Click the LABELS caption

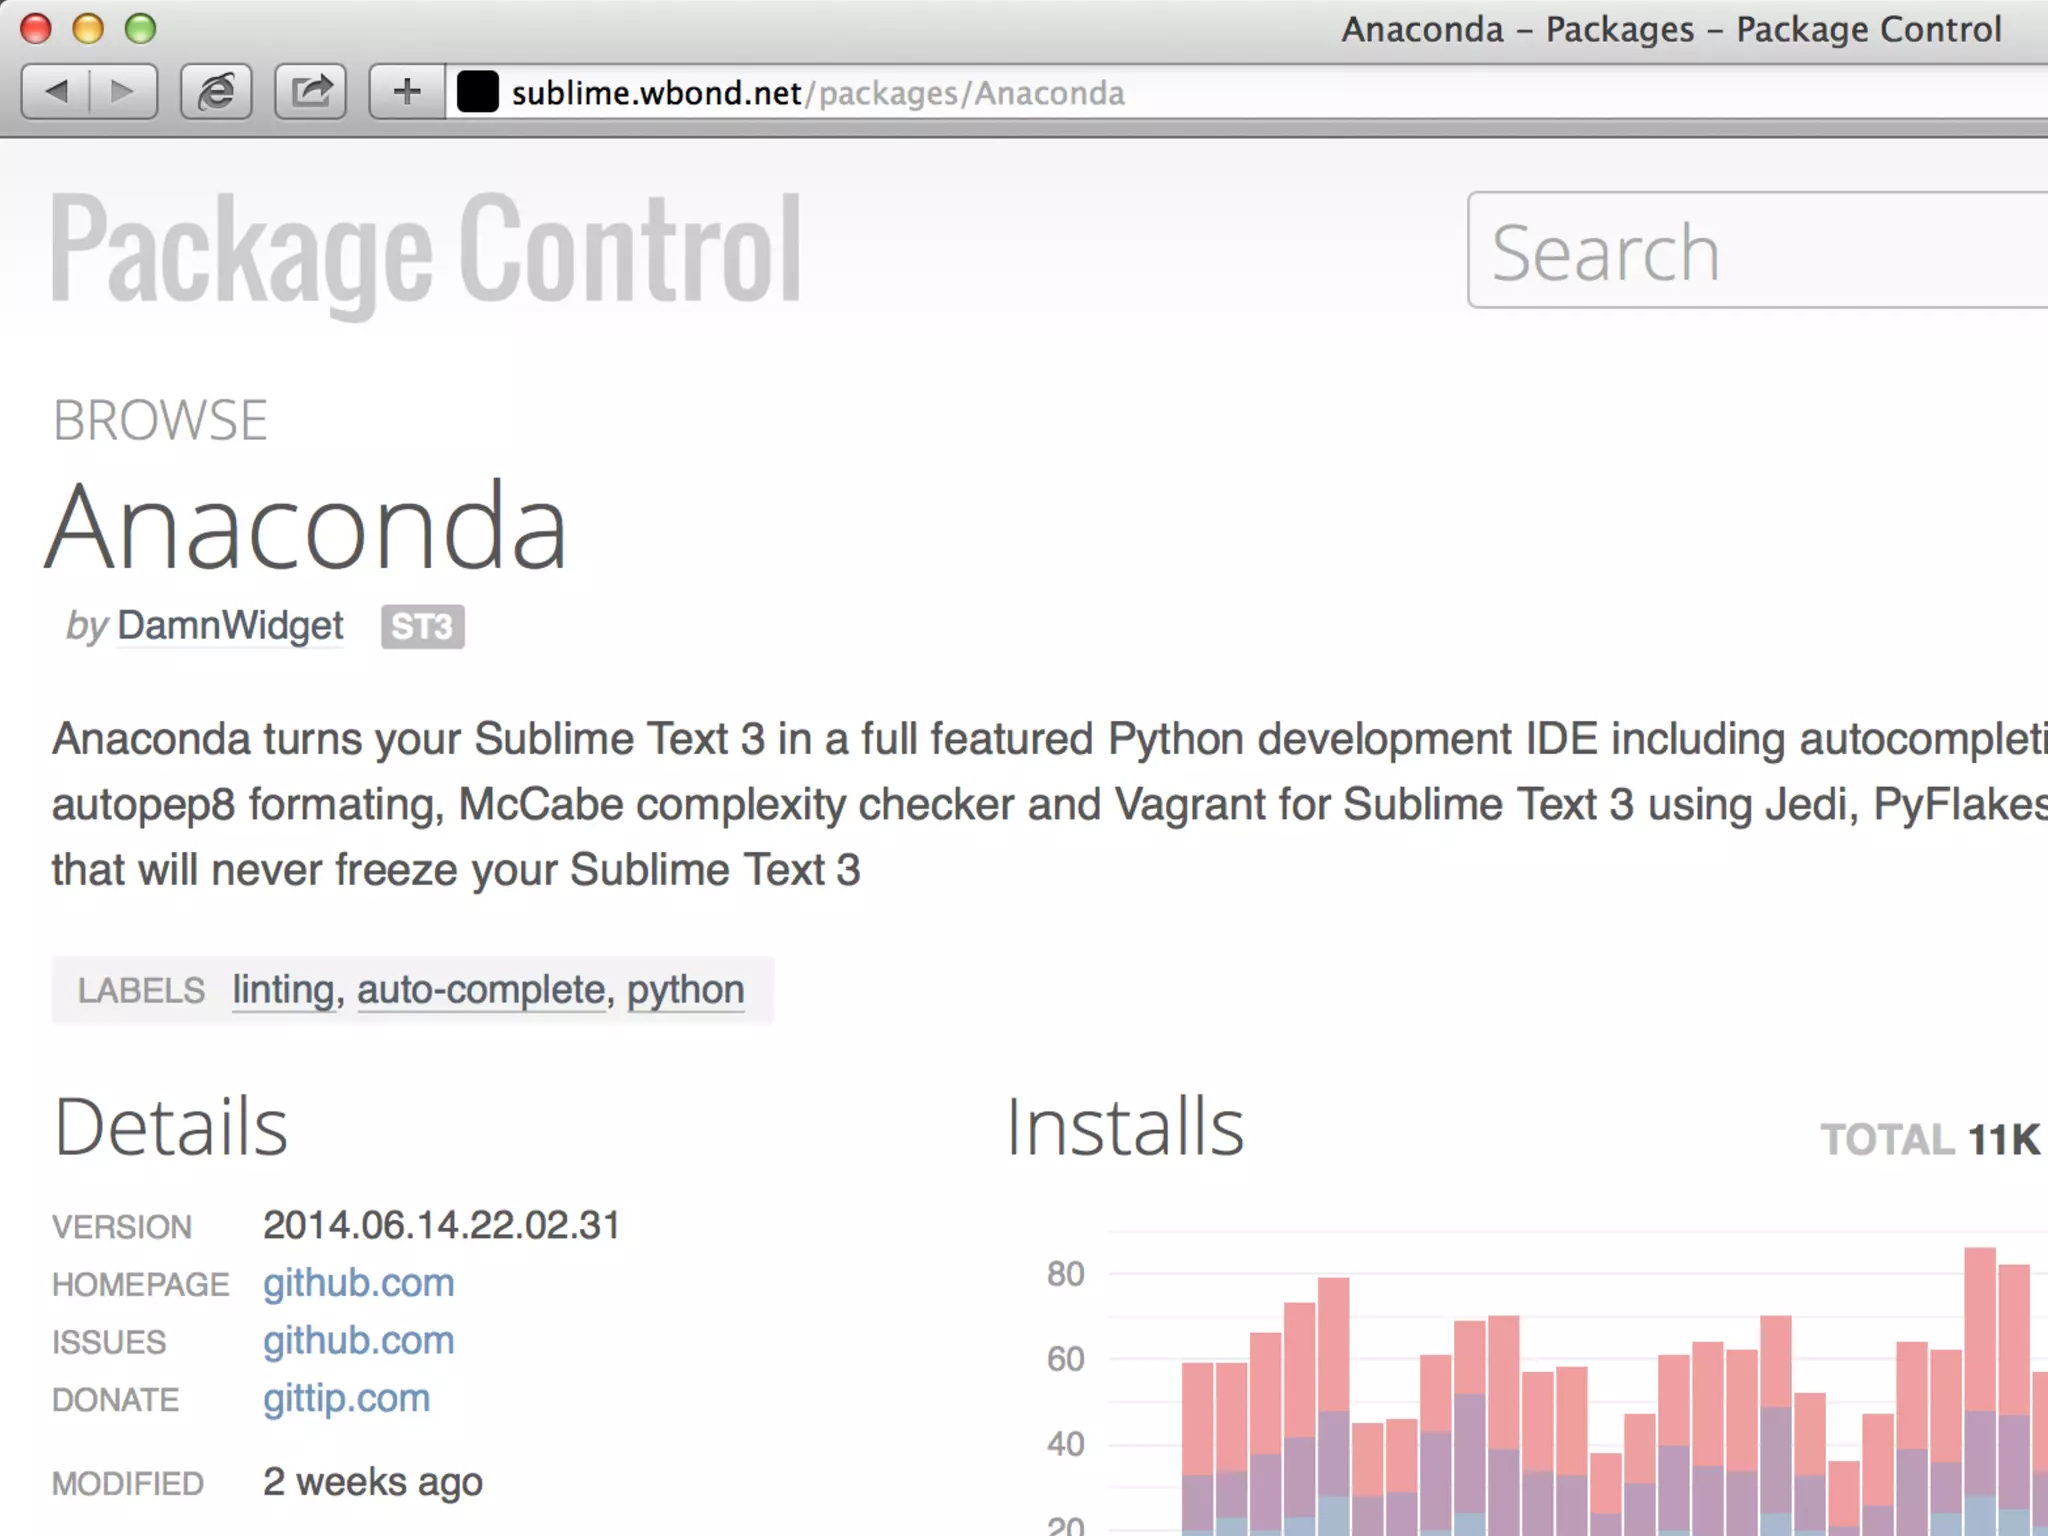(x=141, y=991)
